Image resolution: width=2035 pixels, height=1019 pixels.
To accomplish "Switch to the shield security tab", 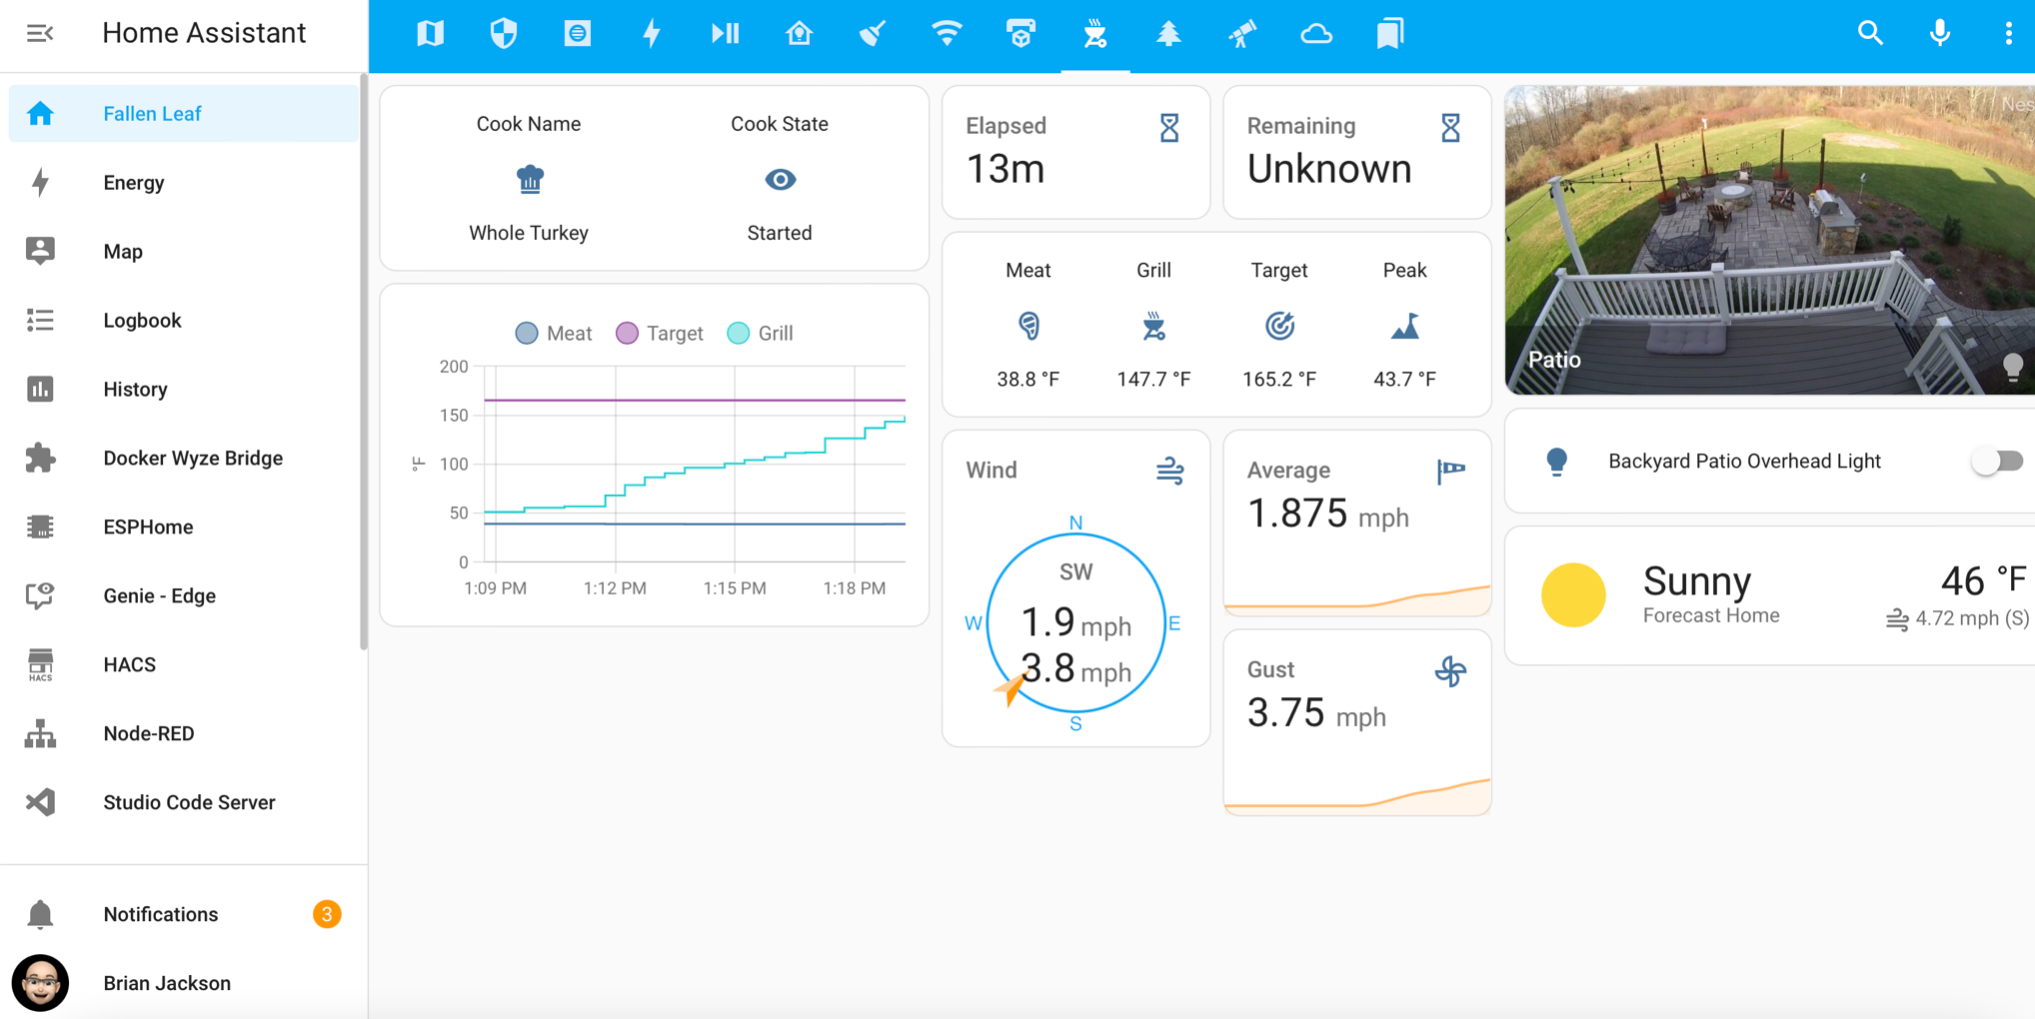I will tap(503, 33).
